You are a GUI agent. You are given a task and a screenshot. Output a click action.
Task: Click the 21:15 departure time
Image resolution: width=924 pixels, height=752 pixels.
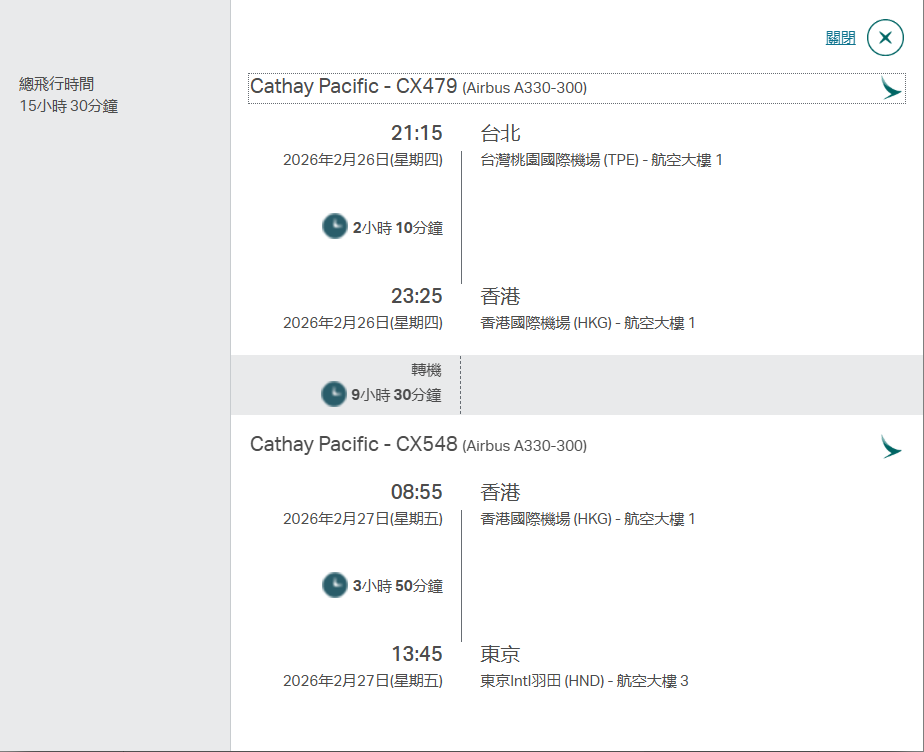pos(417,133)
